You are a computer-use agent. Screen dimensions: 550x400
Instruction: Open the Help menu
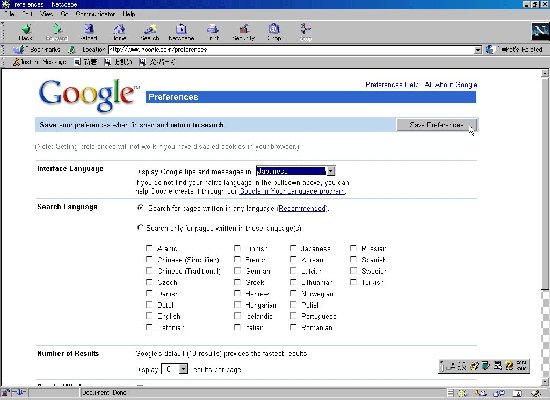[x=129, y=14]
